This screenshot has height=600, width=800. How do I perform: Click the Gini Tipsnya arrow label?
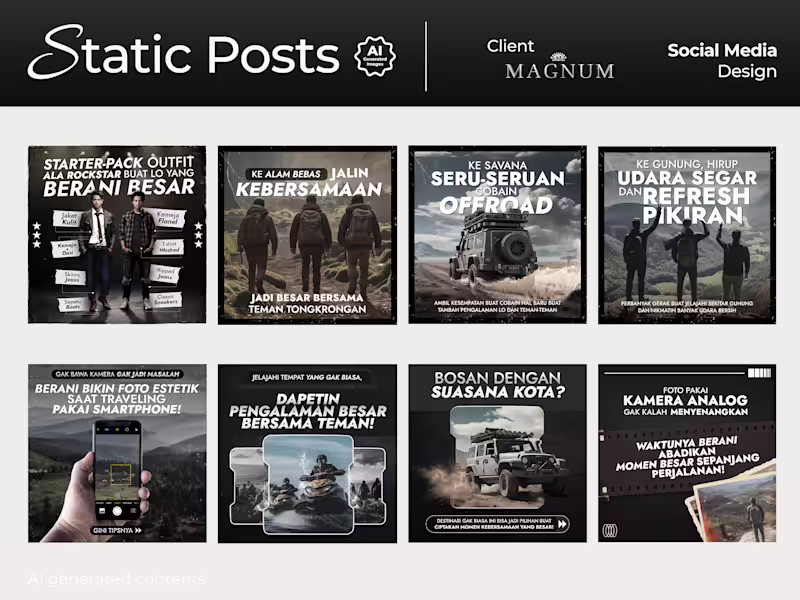[117, 531]
